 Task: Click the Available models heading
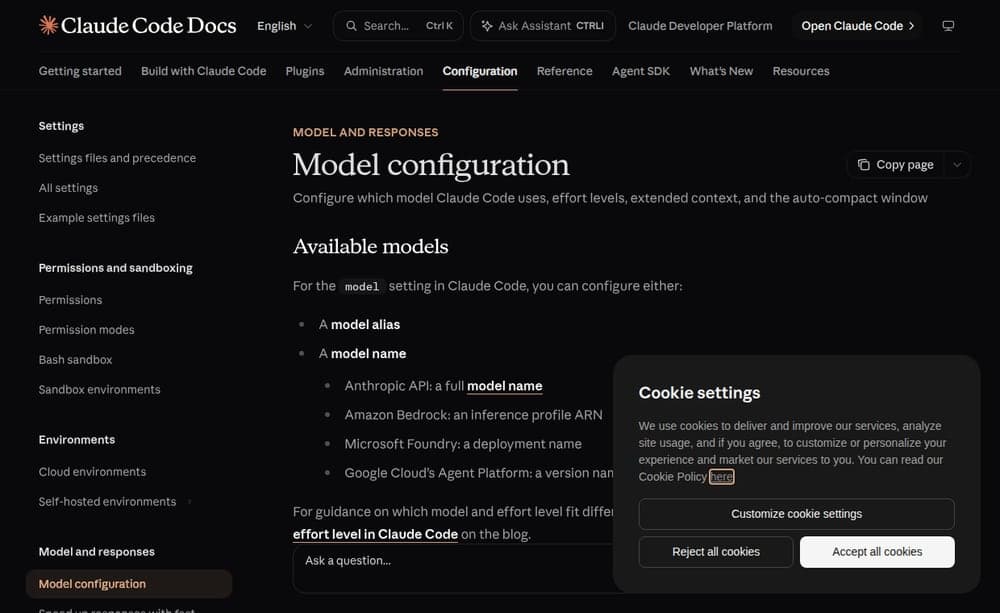371,247
